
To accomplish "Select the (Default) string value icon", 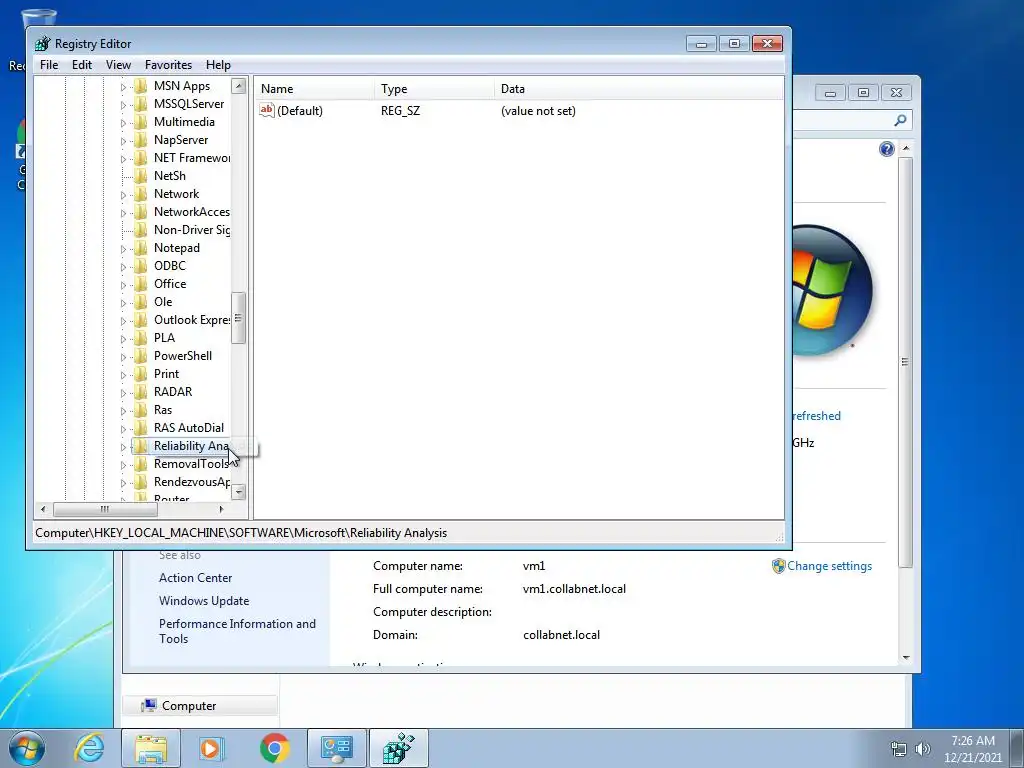I will pyautogui.click(x=266, y=110).
